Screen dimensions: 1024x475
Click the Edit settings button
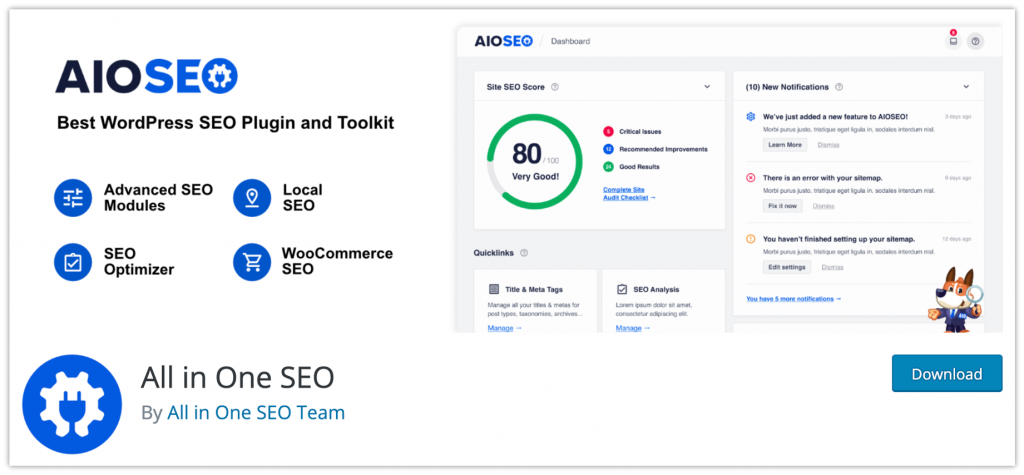click(x=787, y=267)
